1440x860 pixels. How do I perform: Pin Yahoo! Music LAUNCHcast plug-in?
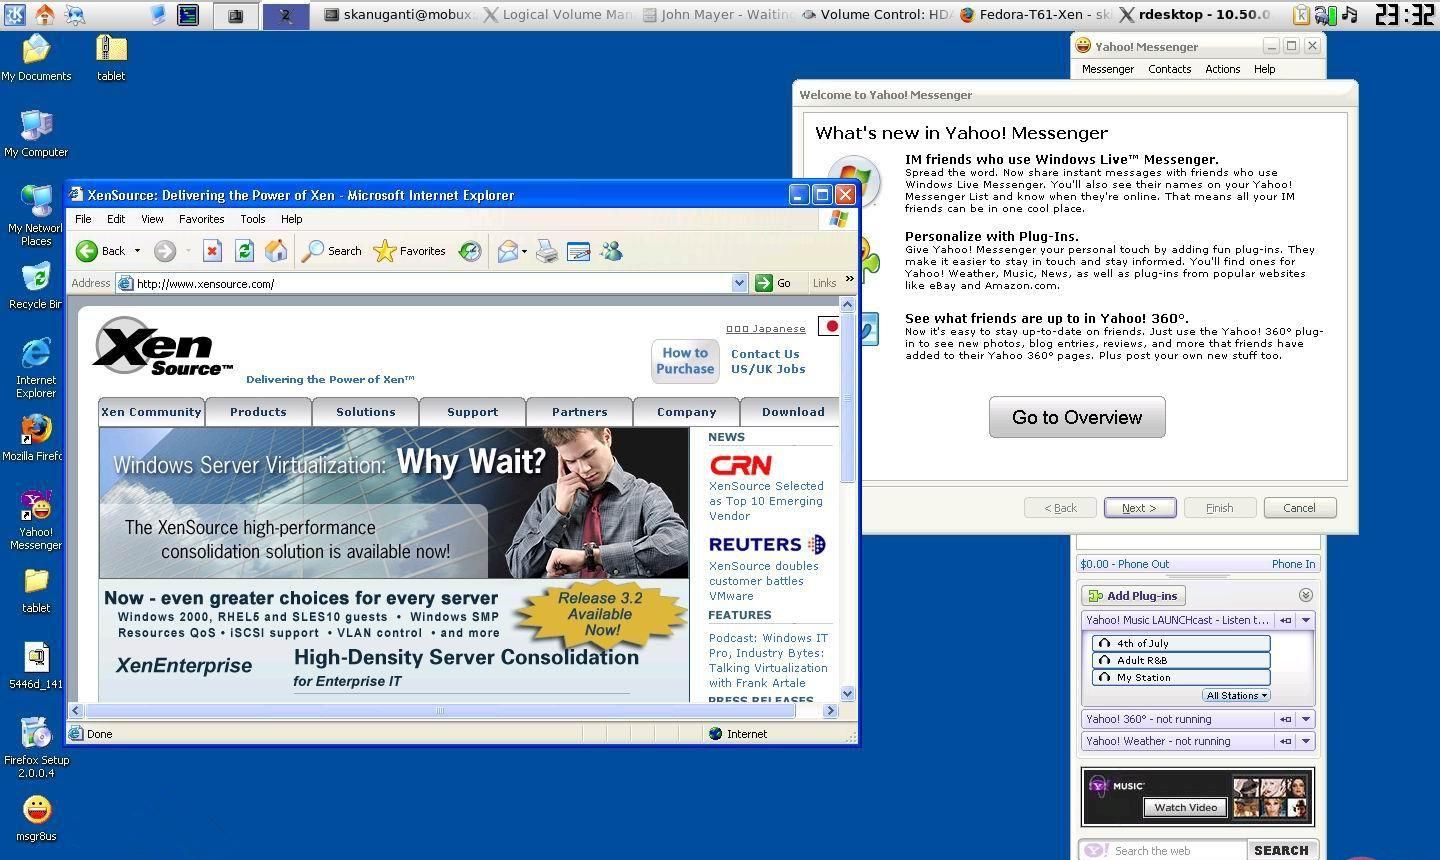tap(1286, 620)
